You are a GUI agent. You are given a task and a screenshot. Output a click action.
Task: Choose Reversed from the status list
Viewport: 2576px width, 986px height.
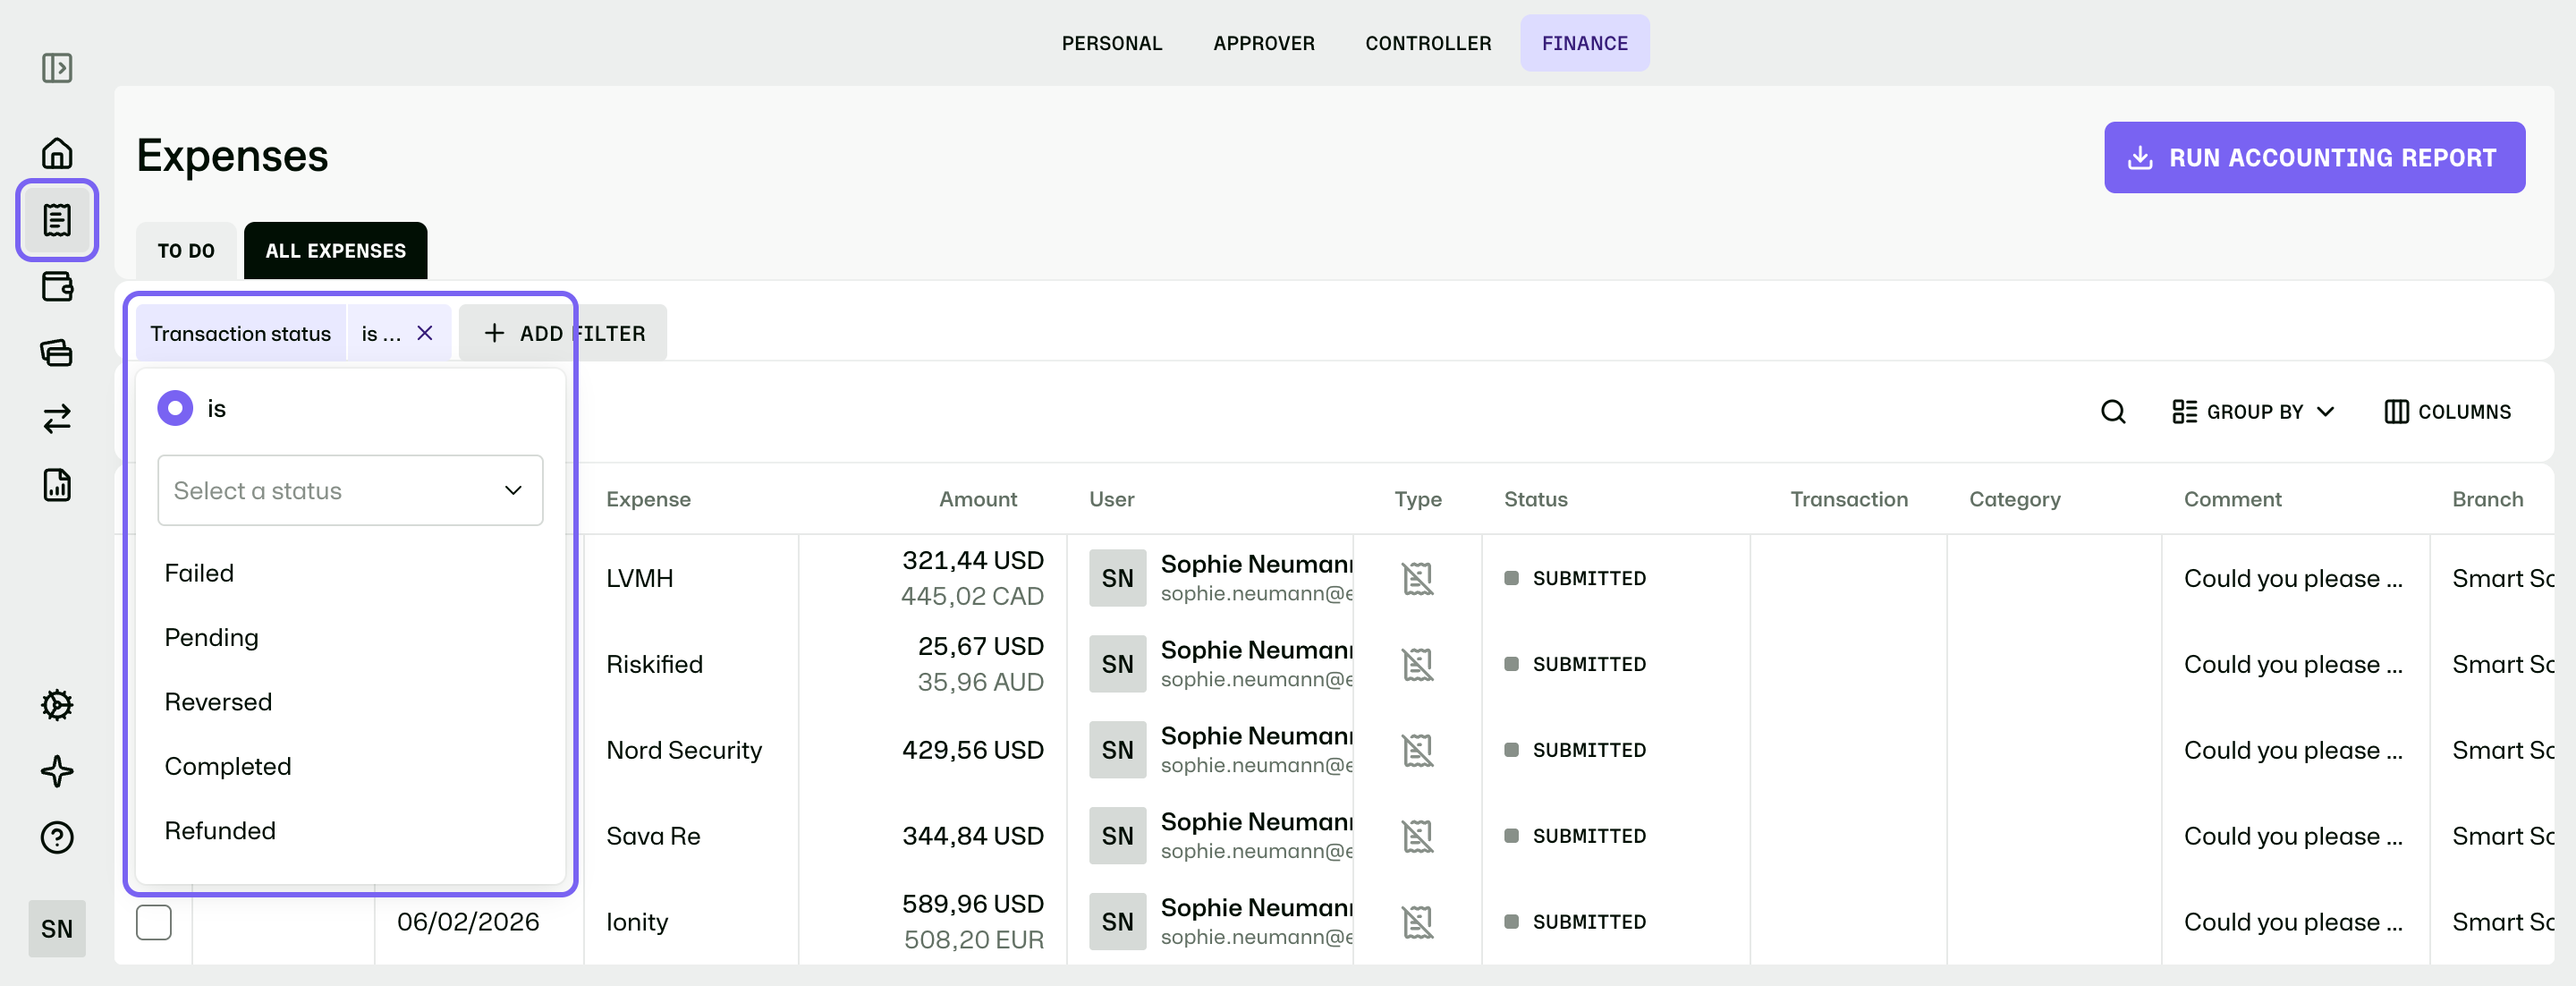pyautogui.click(x=218, y=702)
